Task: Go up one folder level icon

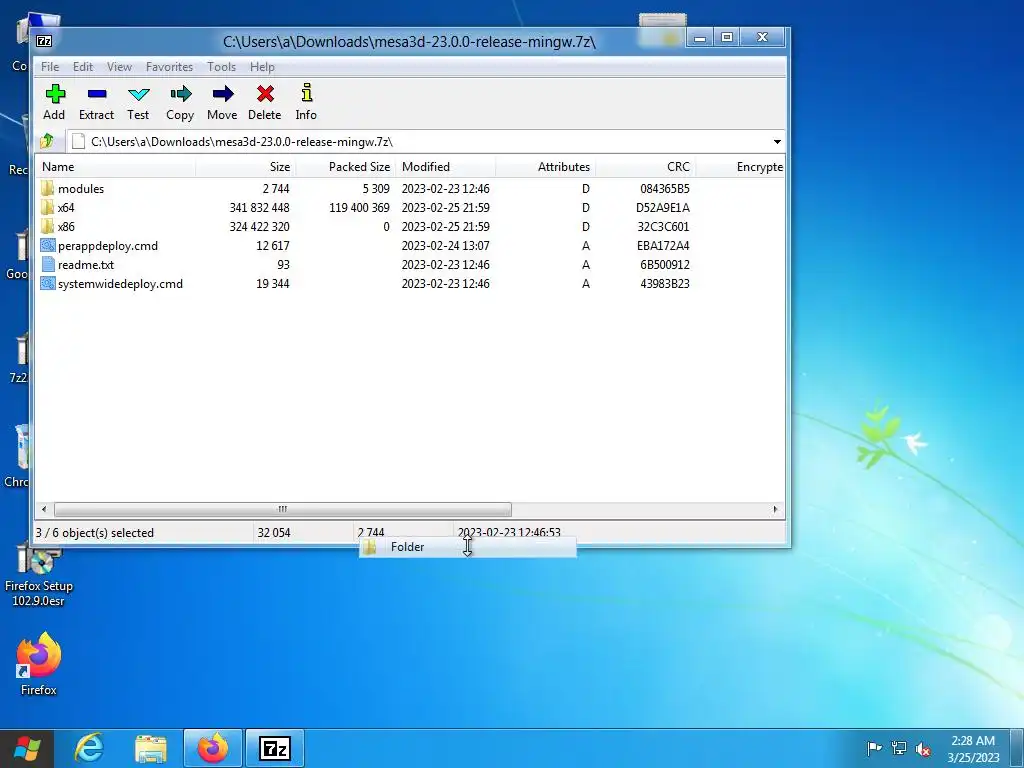Action: point(48,141)
